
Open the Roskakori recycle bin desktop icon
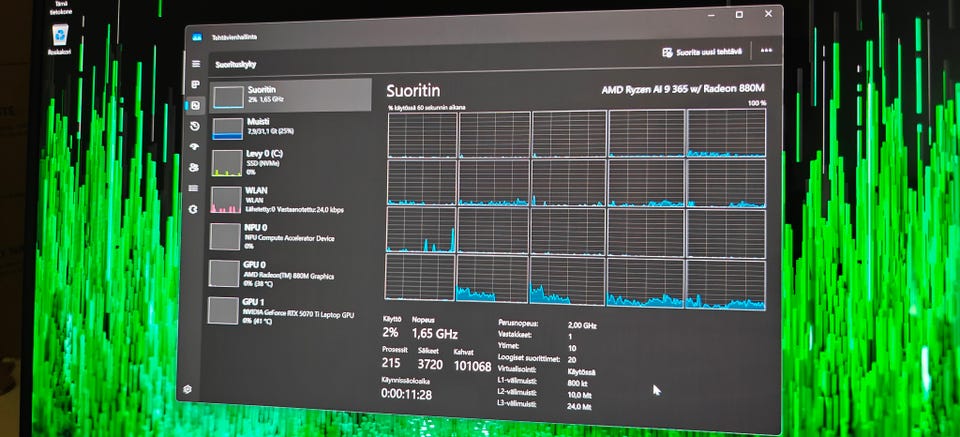click(60, 40)
